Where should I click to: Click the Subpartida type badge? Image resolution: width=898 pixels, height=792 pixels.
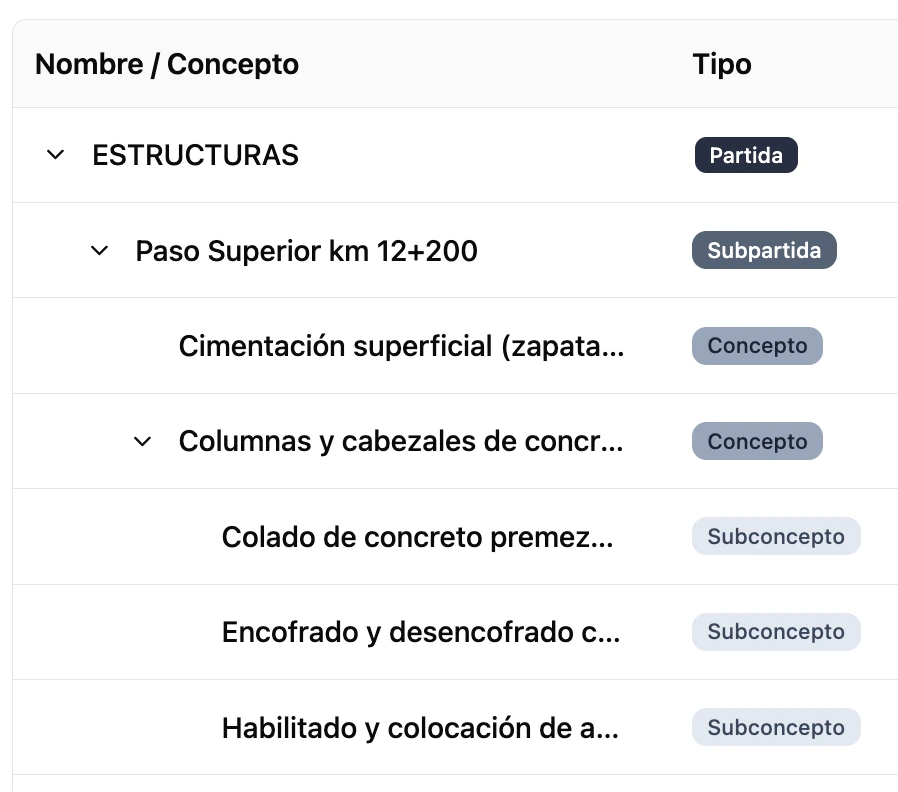point(764,250)
